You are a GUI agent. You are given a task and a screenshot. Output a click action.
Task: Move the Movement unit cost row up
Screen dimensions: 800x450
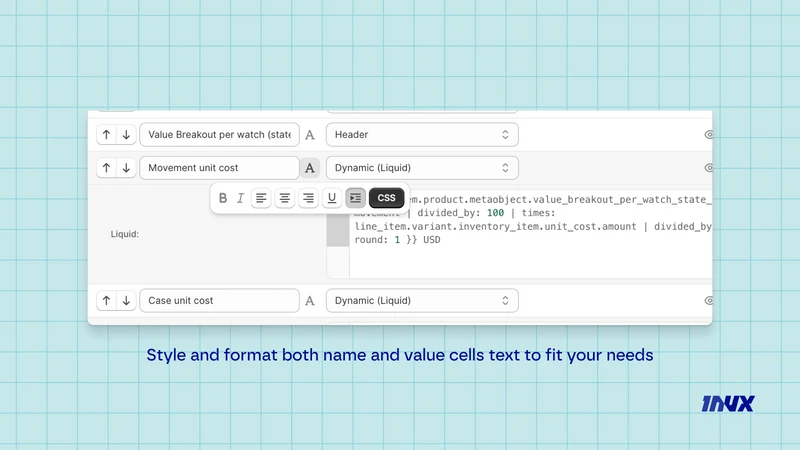106,168
